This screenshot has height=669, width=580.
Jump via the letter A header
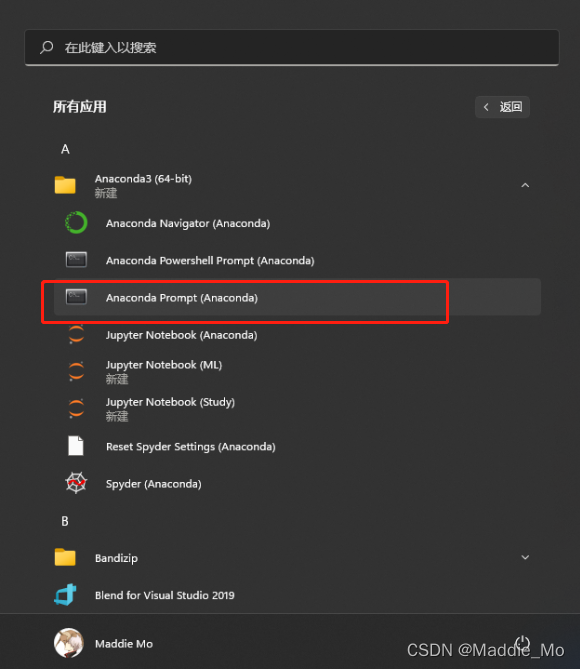pos(65,149)
